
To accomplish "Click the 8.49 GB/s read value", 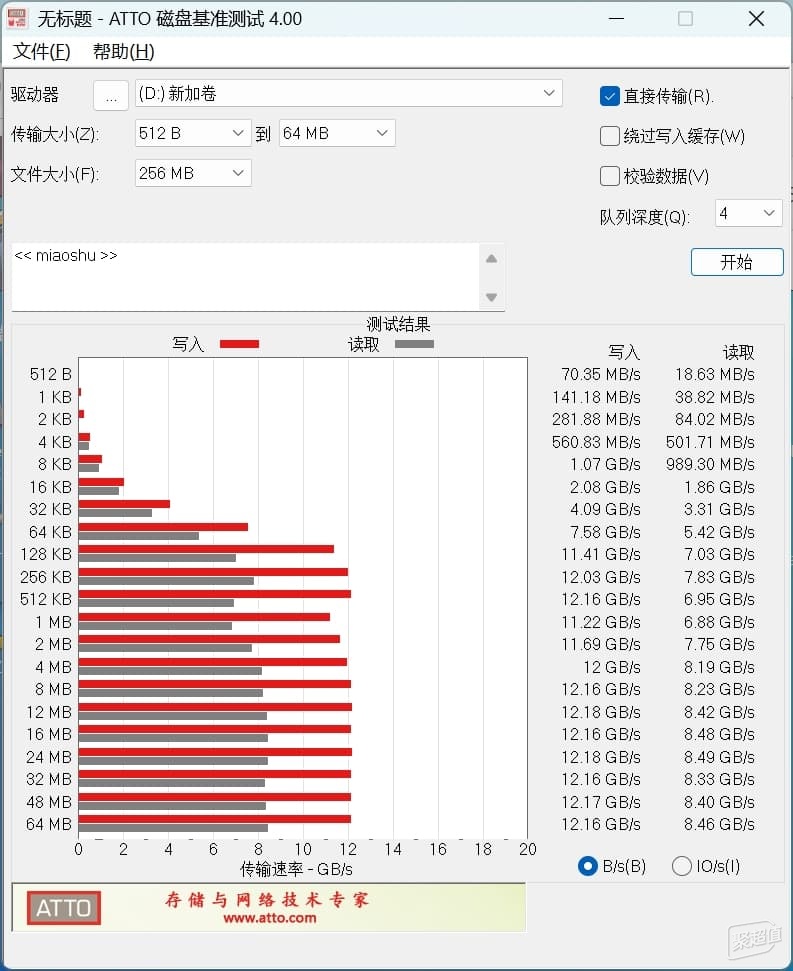I will (719, 757).
